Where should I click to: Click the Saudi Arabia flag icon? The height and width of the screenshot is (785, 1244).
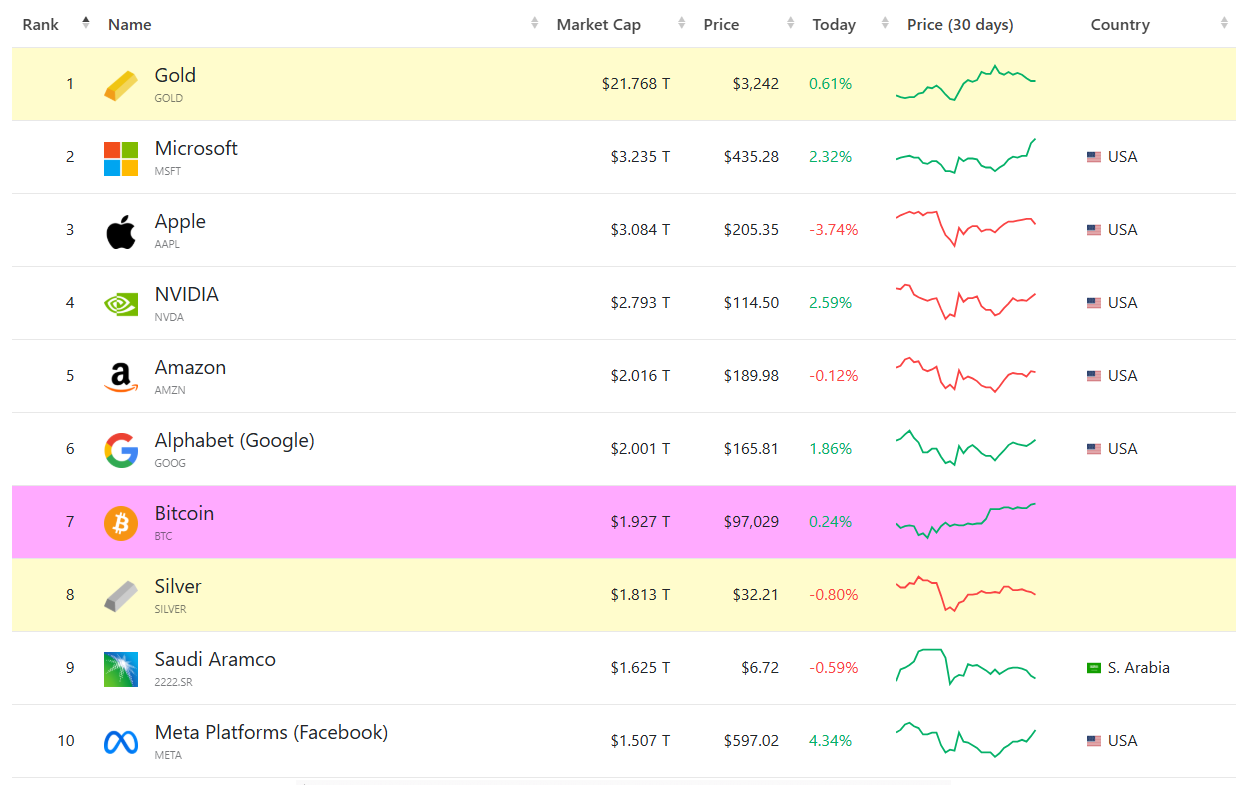[x=1094, y=668]
